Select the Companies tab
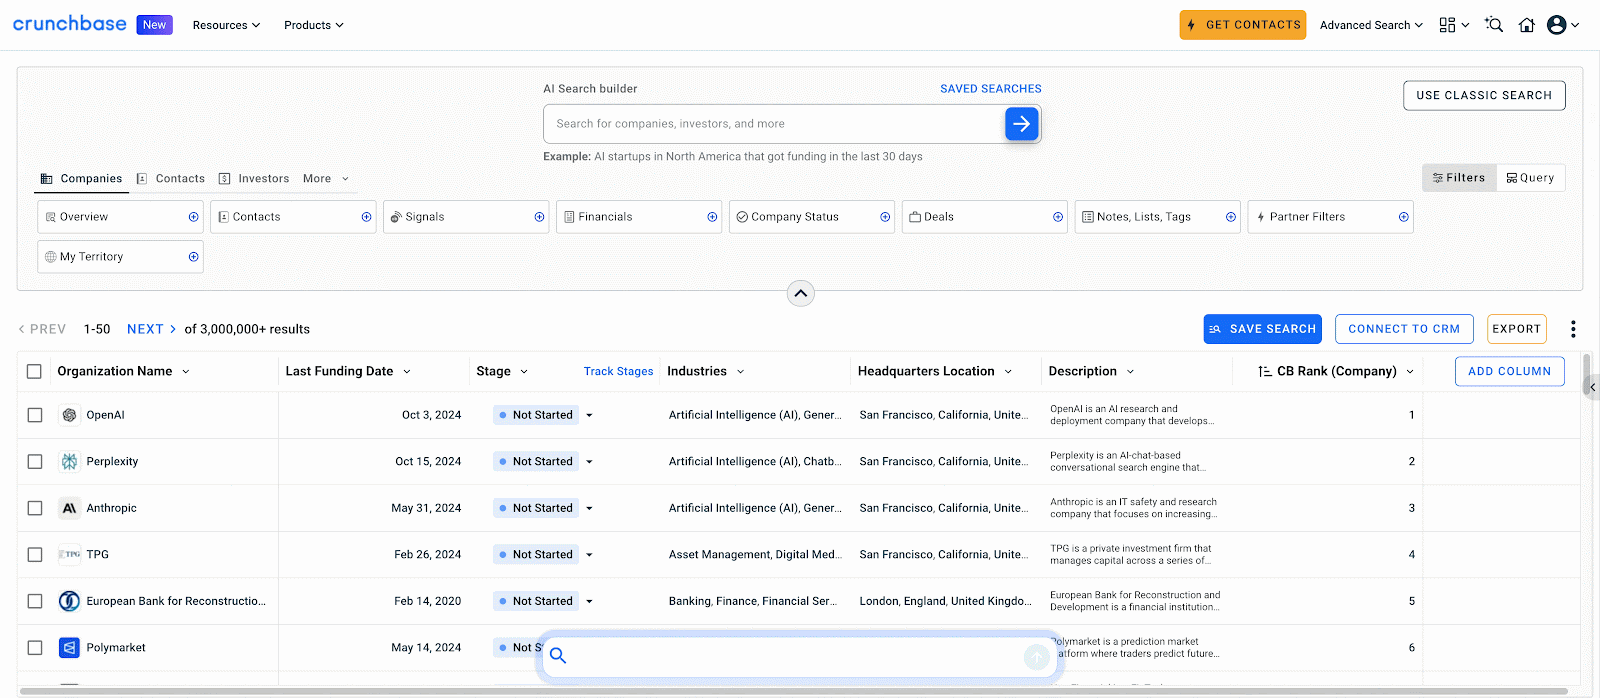 click(81, 179)
